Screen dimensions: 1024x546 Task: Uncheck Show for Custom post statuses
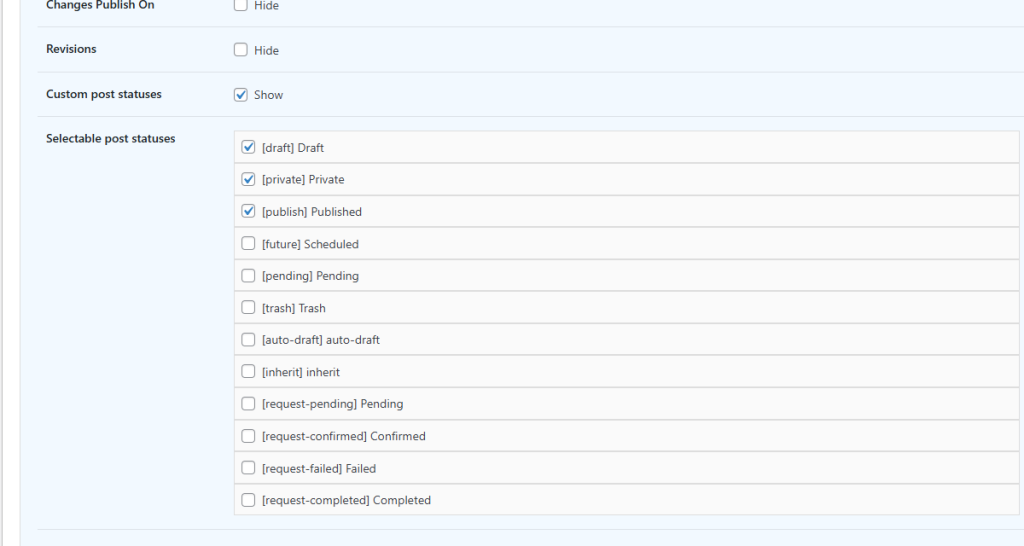click(240, 95)
